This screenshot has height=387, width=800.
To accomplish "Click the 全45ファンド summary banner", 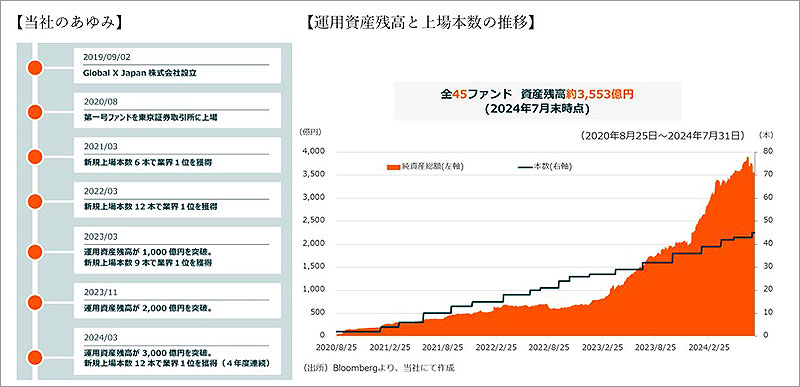I will pyautogui.click(x=538, y=101).
